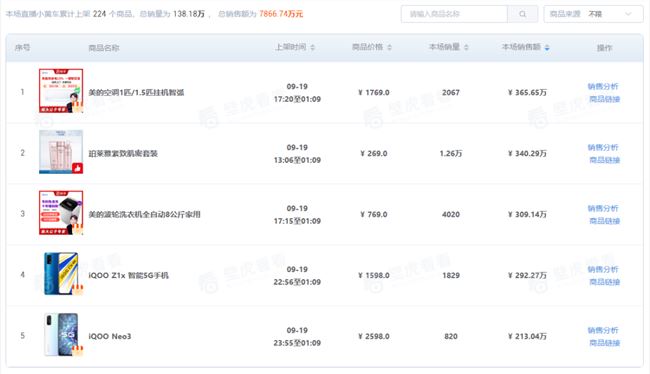Click total sales figure 7866.74万元
This screenshot has width=650, height=374.
point(281,14)
